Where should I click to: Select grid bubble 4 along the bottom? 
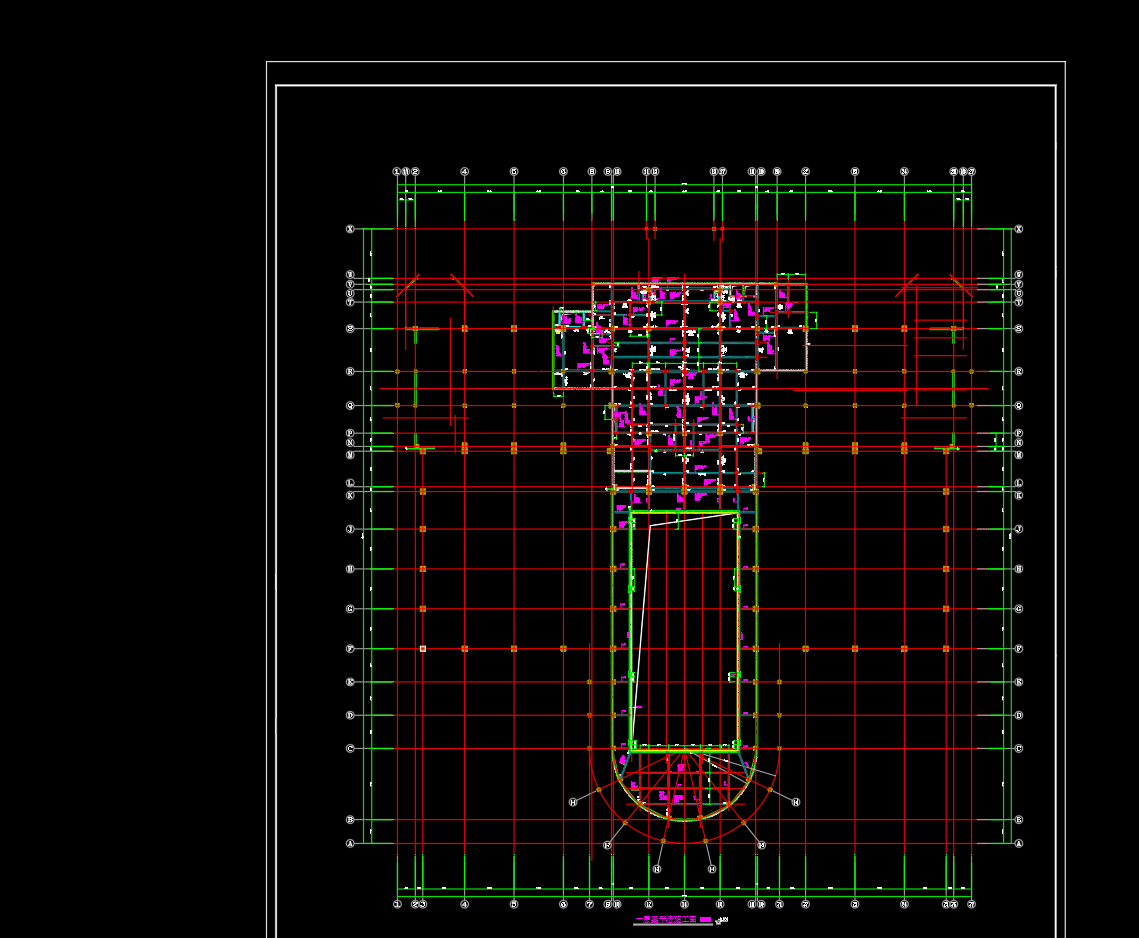pos(465,905)
